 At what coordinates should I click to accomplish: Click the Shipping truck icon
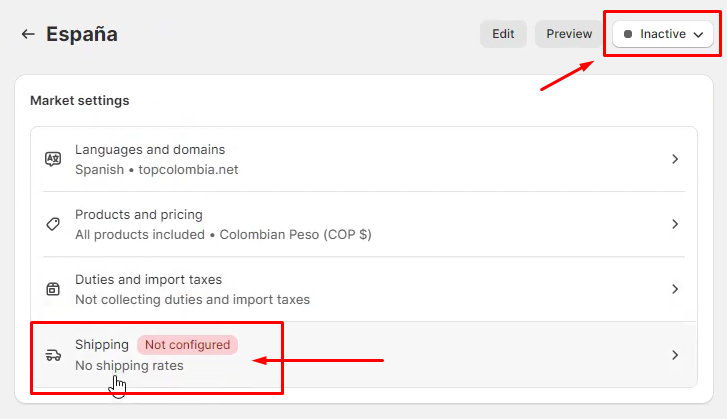coord(53,355)
